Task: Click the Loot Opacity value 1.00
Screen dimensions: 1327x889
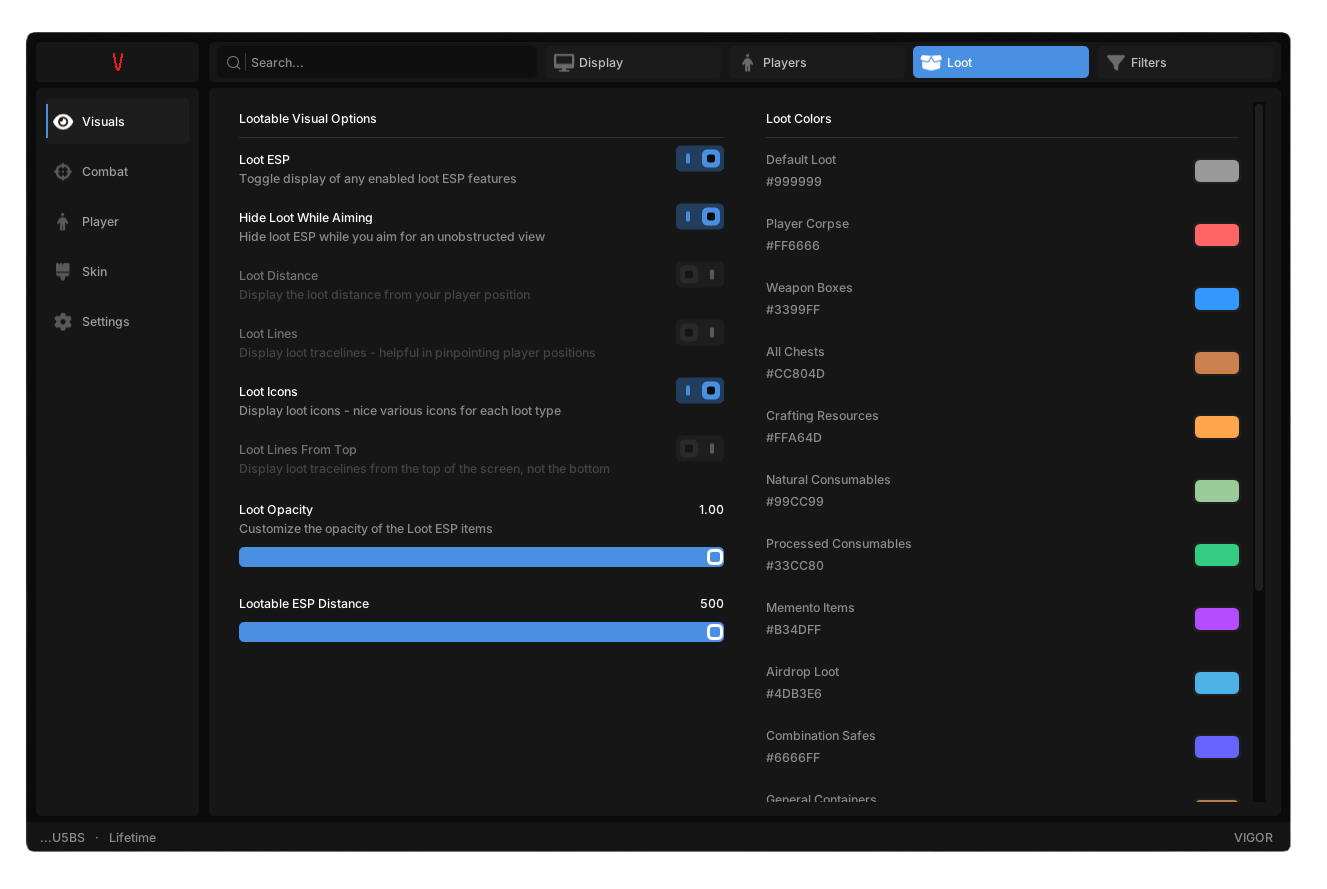Action: pyautogui.click(x=711, y=510)
